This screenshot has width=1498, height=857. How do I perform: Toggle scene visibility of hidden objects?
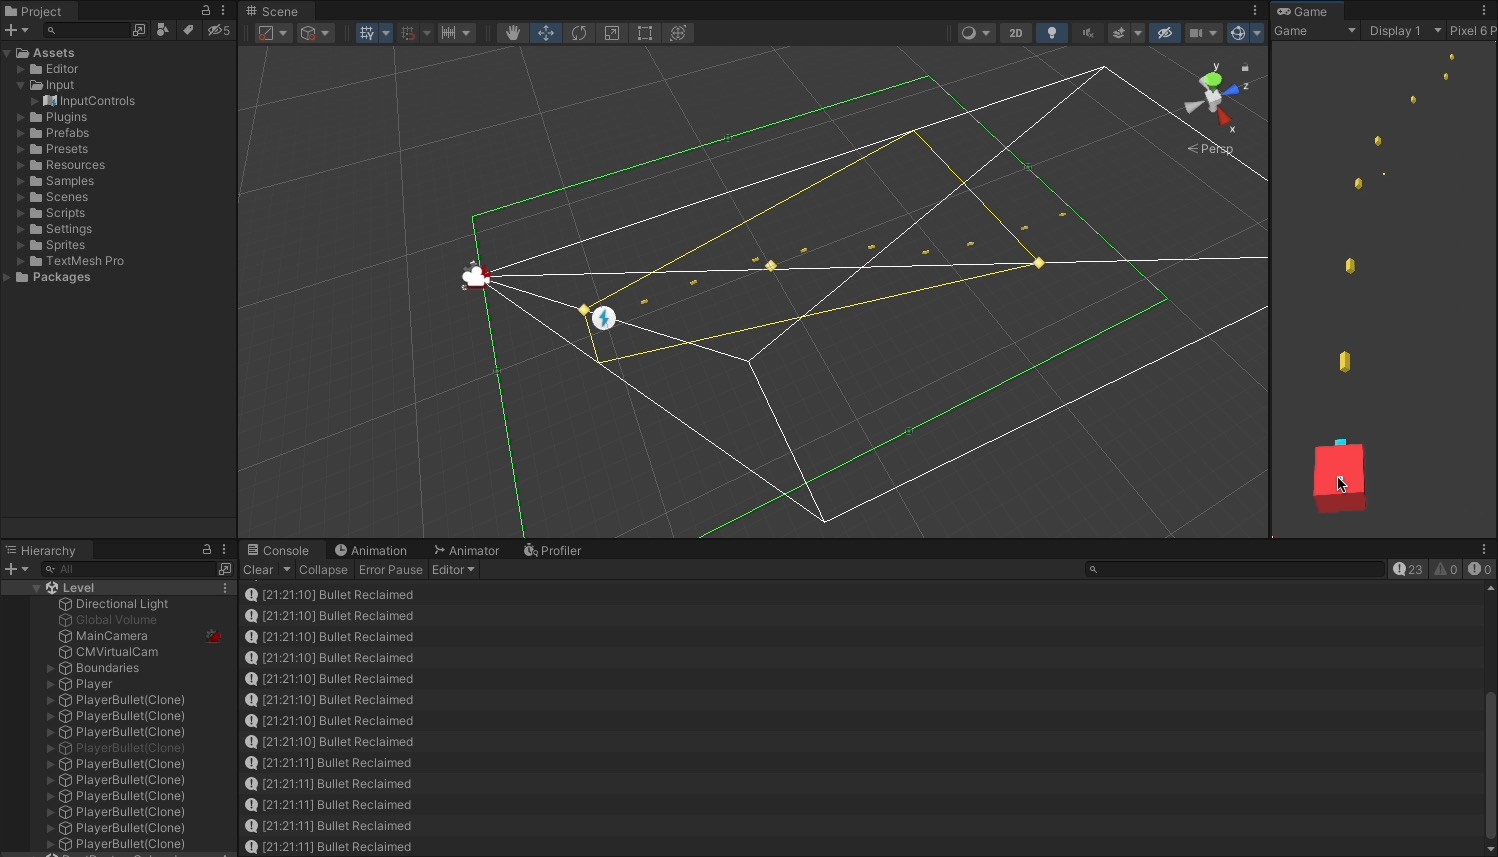1165,33
